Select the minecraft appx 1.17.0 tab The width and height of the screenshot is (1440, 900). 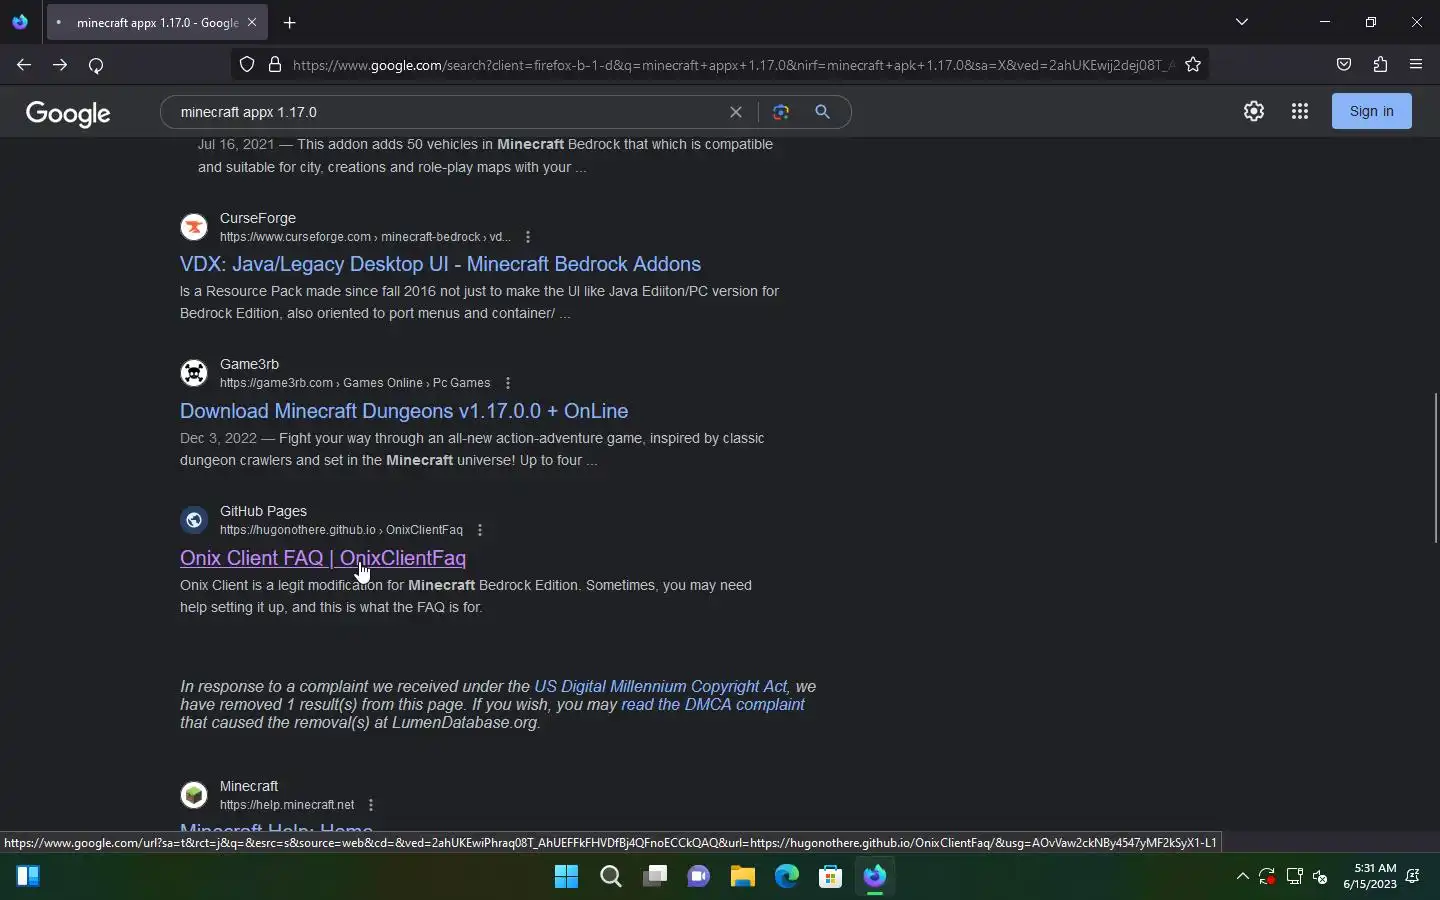(157, 22)
